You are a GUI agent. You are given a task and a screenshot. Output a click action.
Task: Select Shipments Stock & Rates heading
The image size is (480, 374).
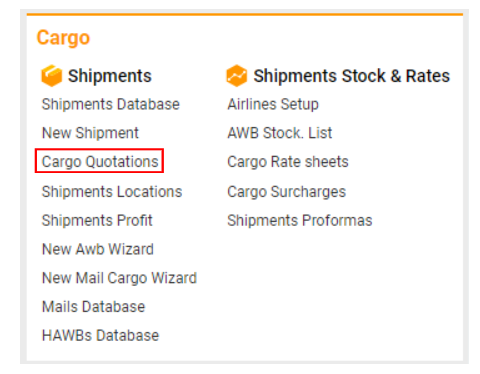click(x=352, y=76)
